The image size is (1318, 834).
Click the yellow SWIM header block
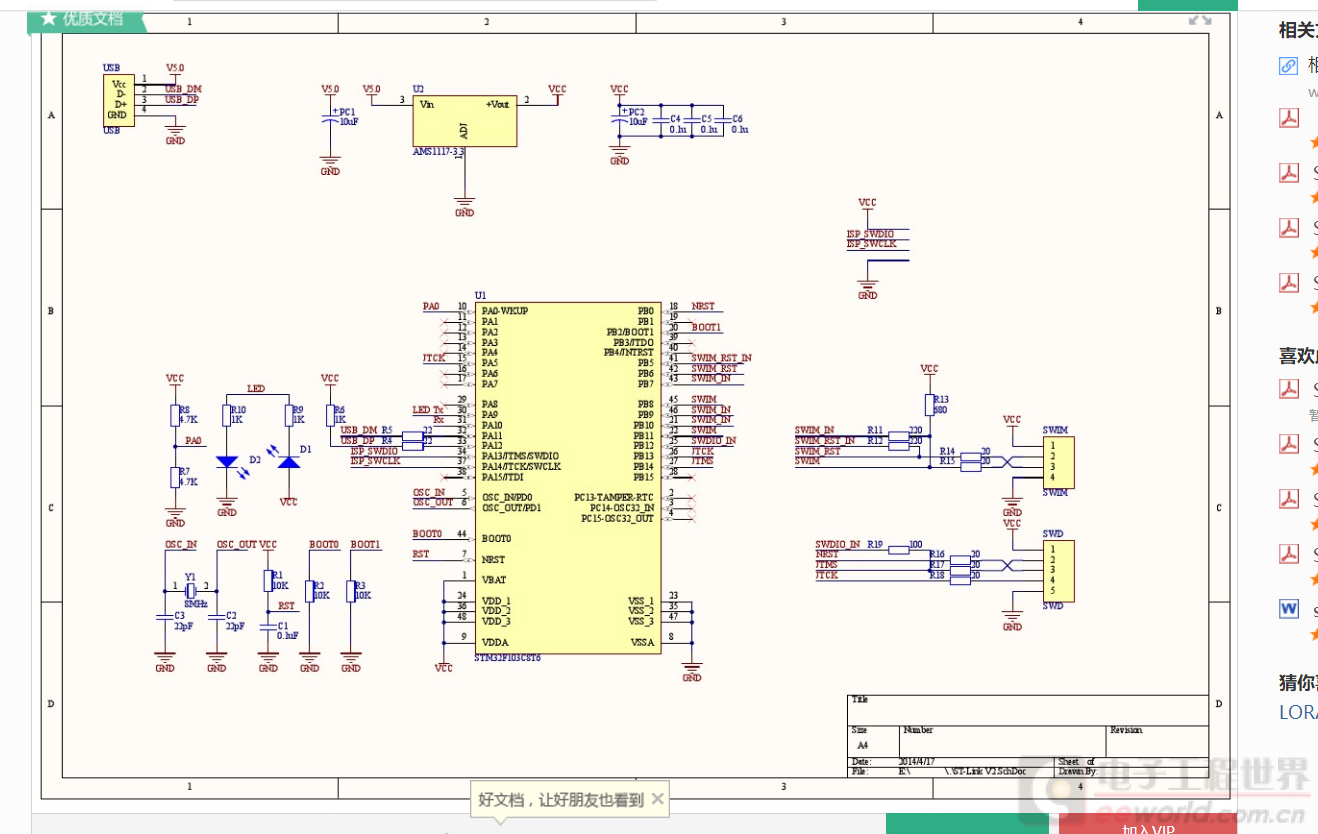[1058, 461]
